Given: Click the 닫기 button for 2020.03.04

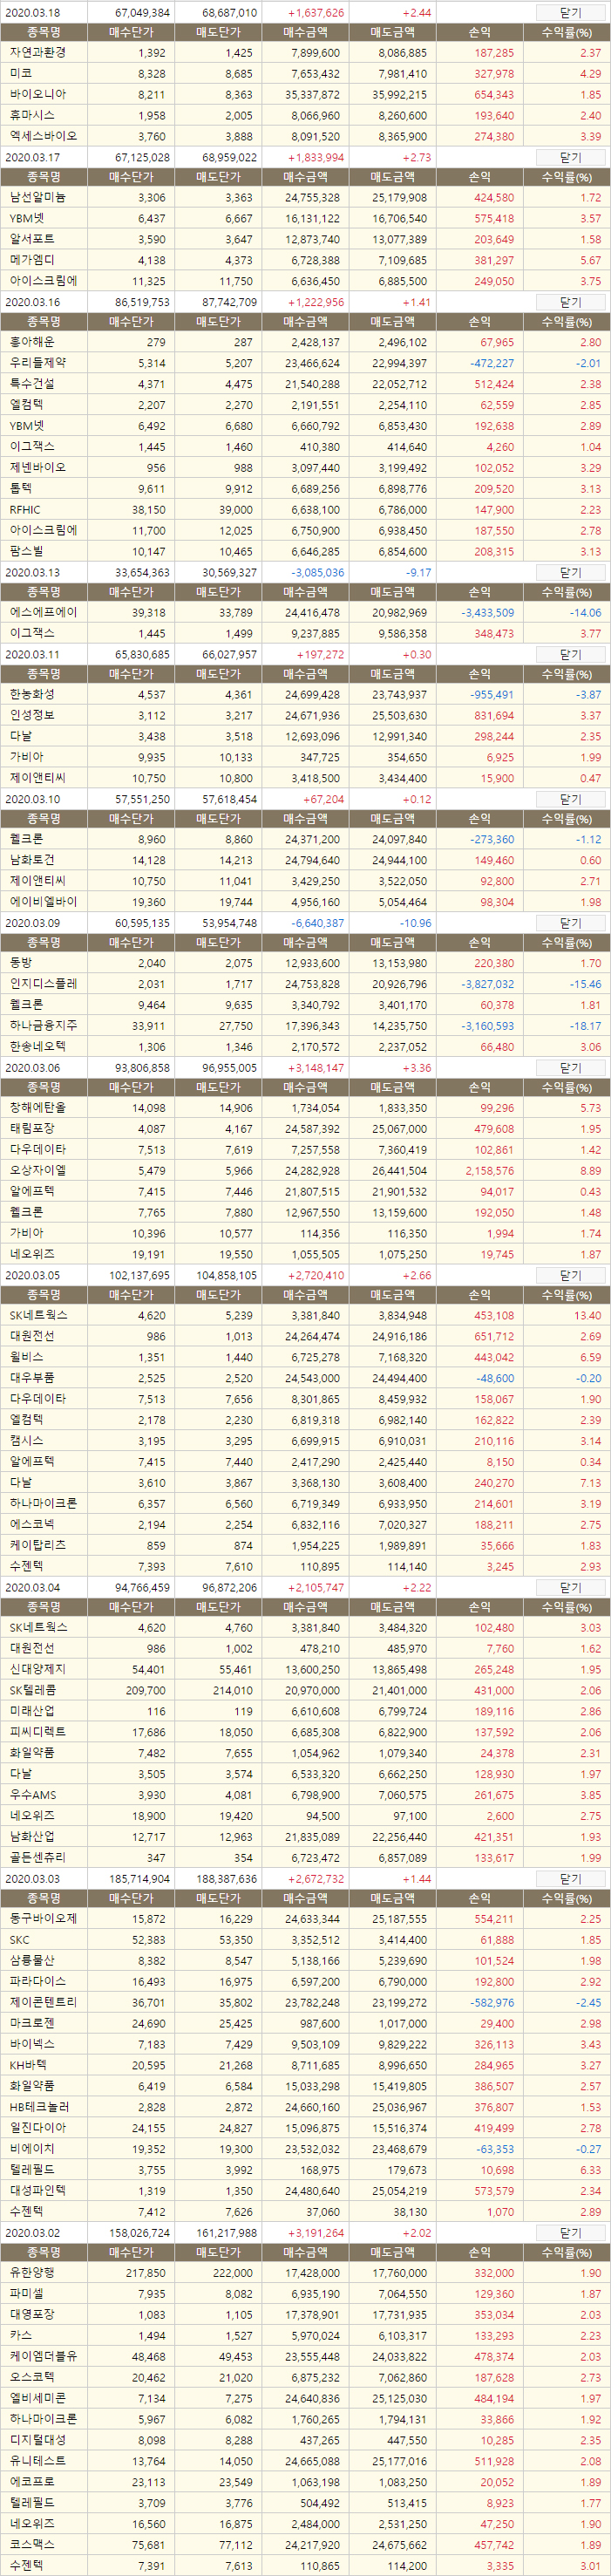Looking at the screenshot, I should pyautogui.click(x=570, y=1587).
